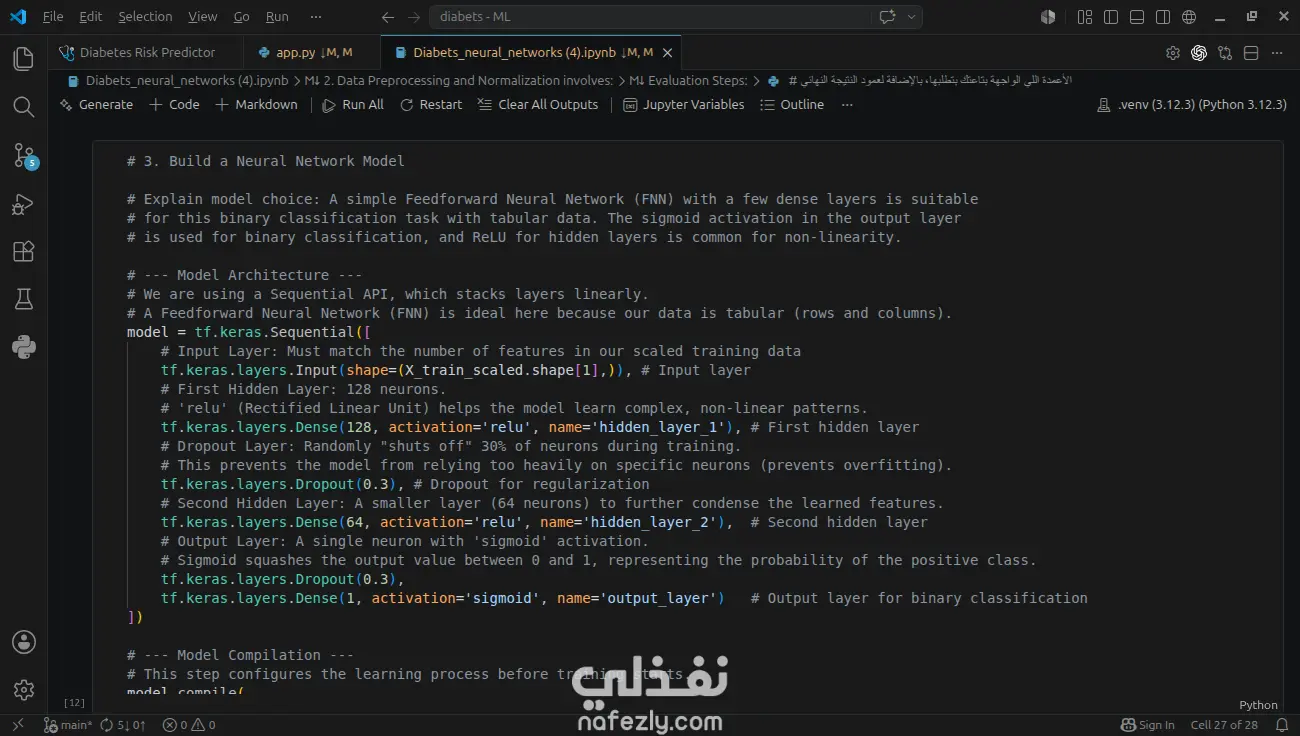Image resolution: width=1300 pixels, height=736 pixels.
Task: Click the main* branch in status bar
Action: [x=67, y=725]
